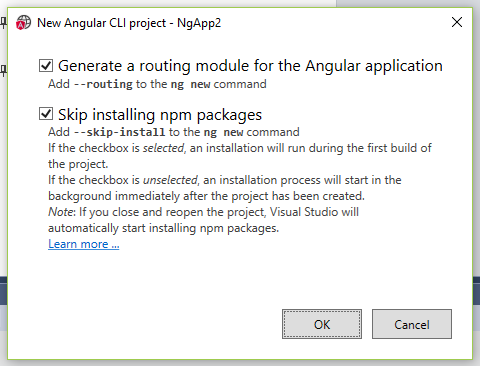Click the dark blue strip left of dialog

point(3,291)
